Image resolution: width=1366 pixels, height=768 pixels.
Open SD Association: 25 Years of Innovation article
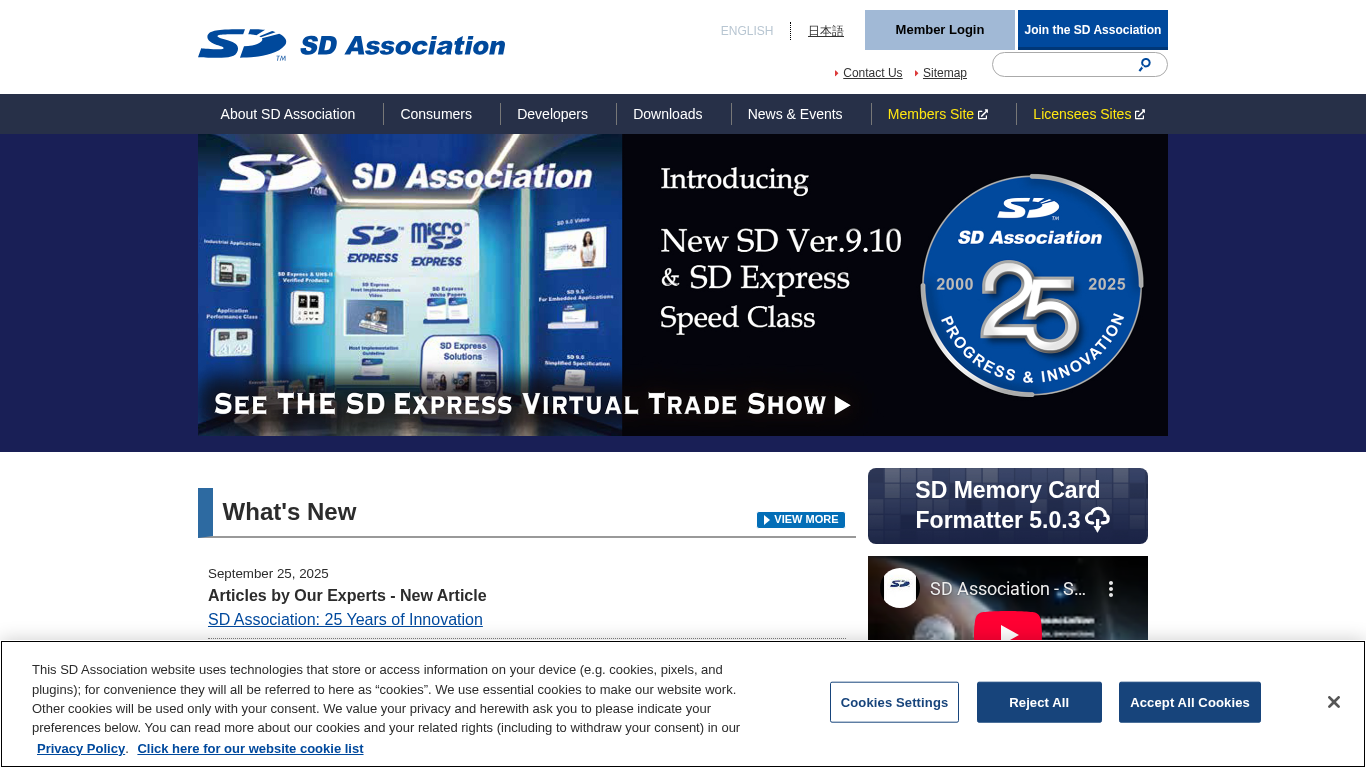coord(345,620)
